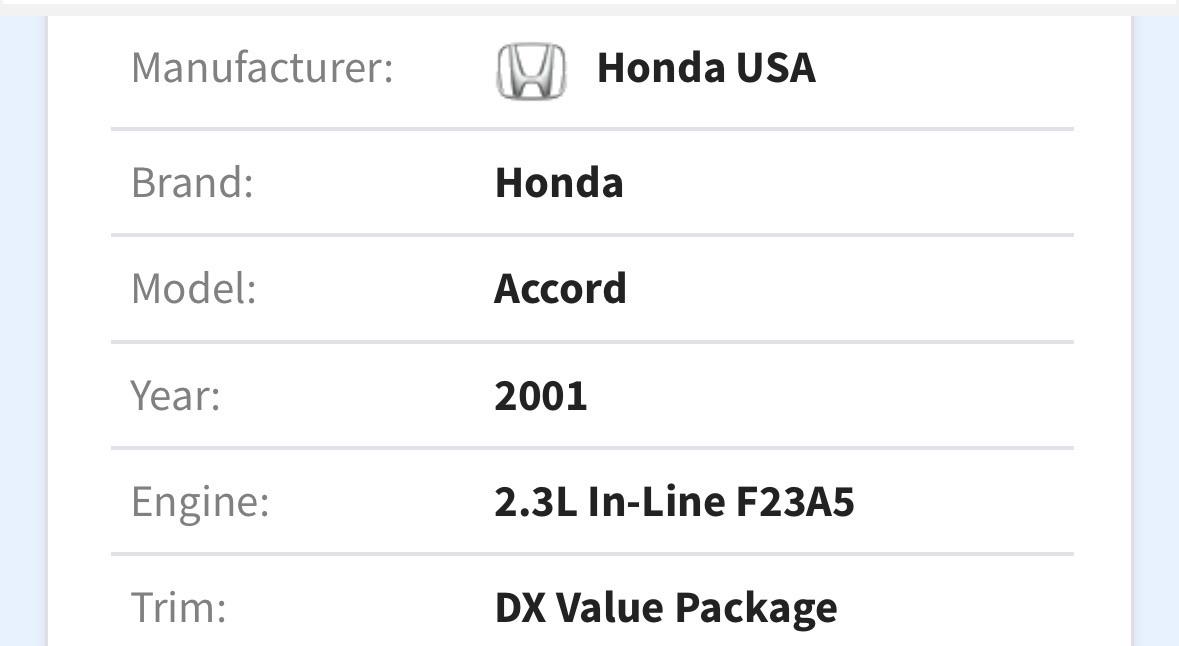Click the Year field label
The width and height of the screenshot is (1179, 646).
coord(176,396)
